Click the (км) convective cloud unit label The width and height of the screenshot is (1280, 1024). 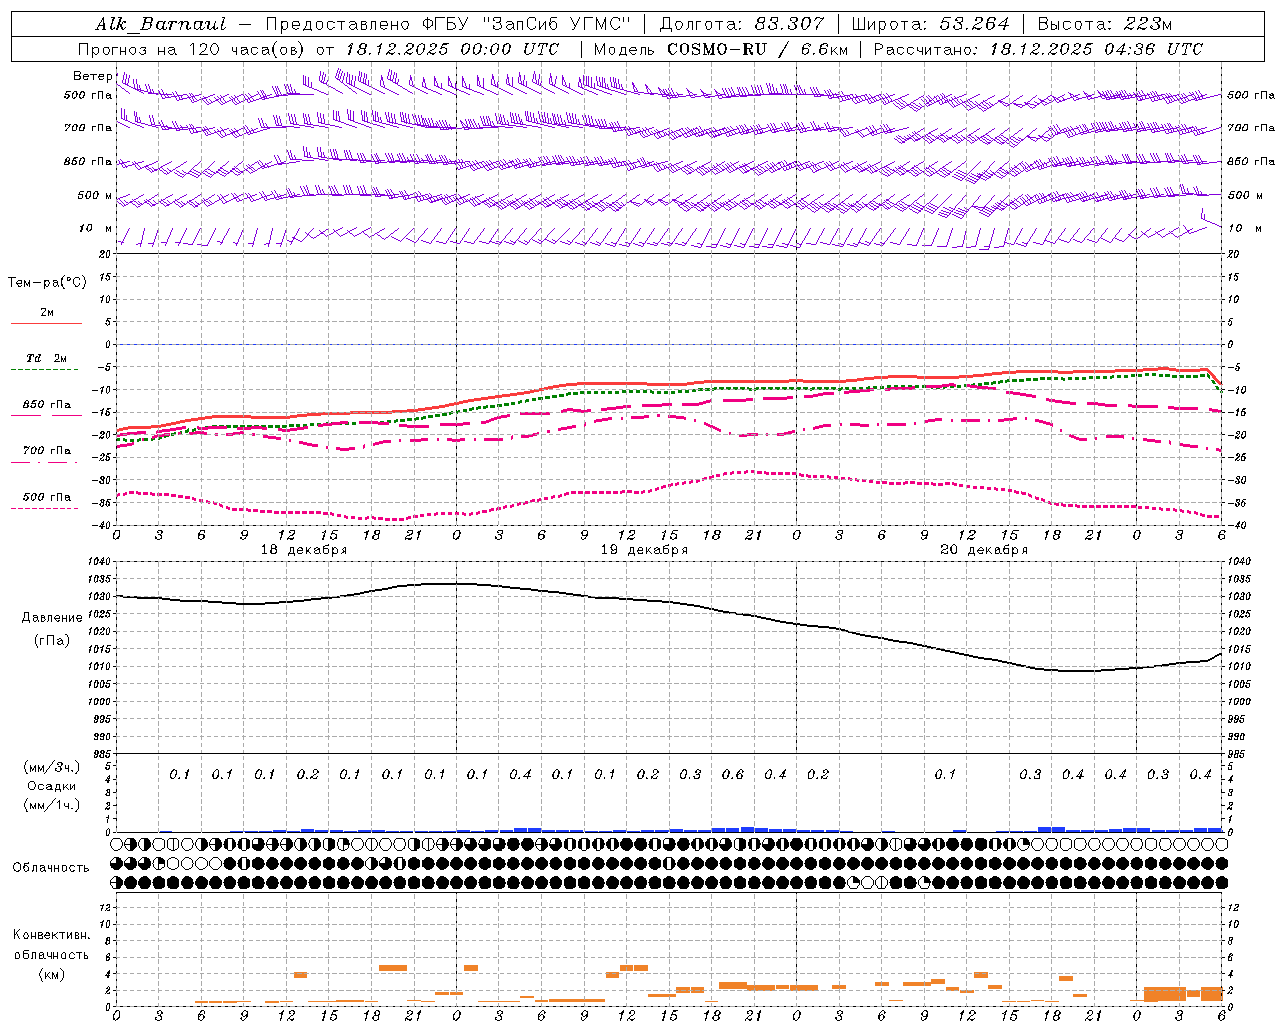pyautogui.click(x=52, y=973)
